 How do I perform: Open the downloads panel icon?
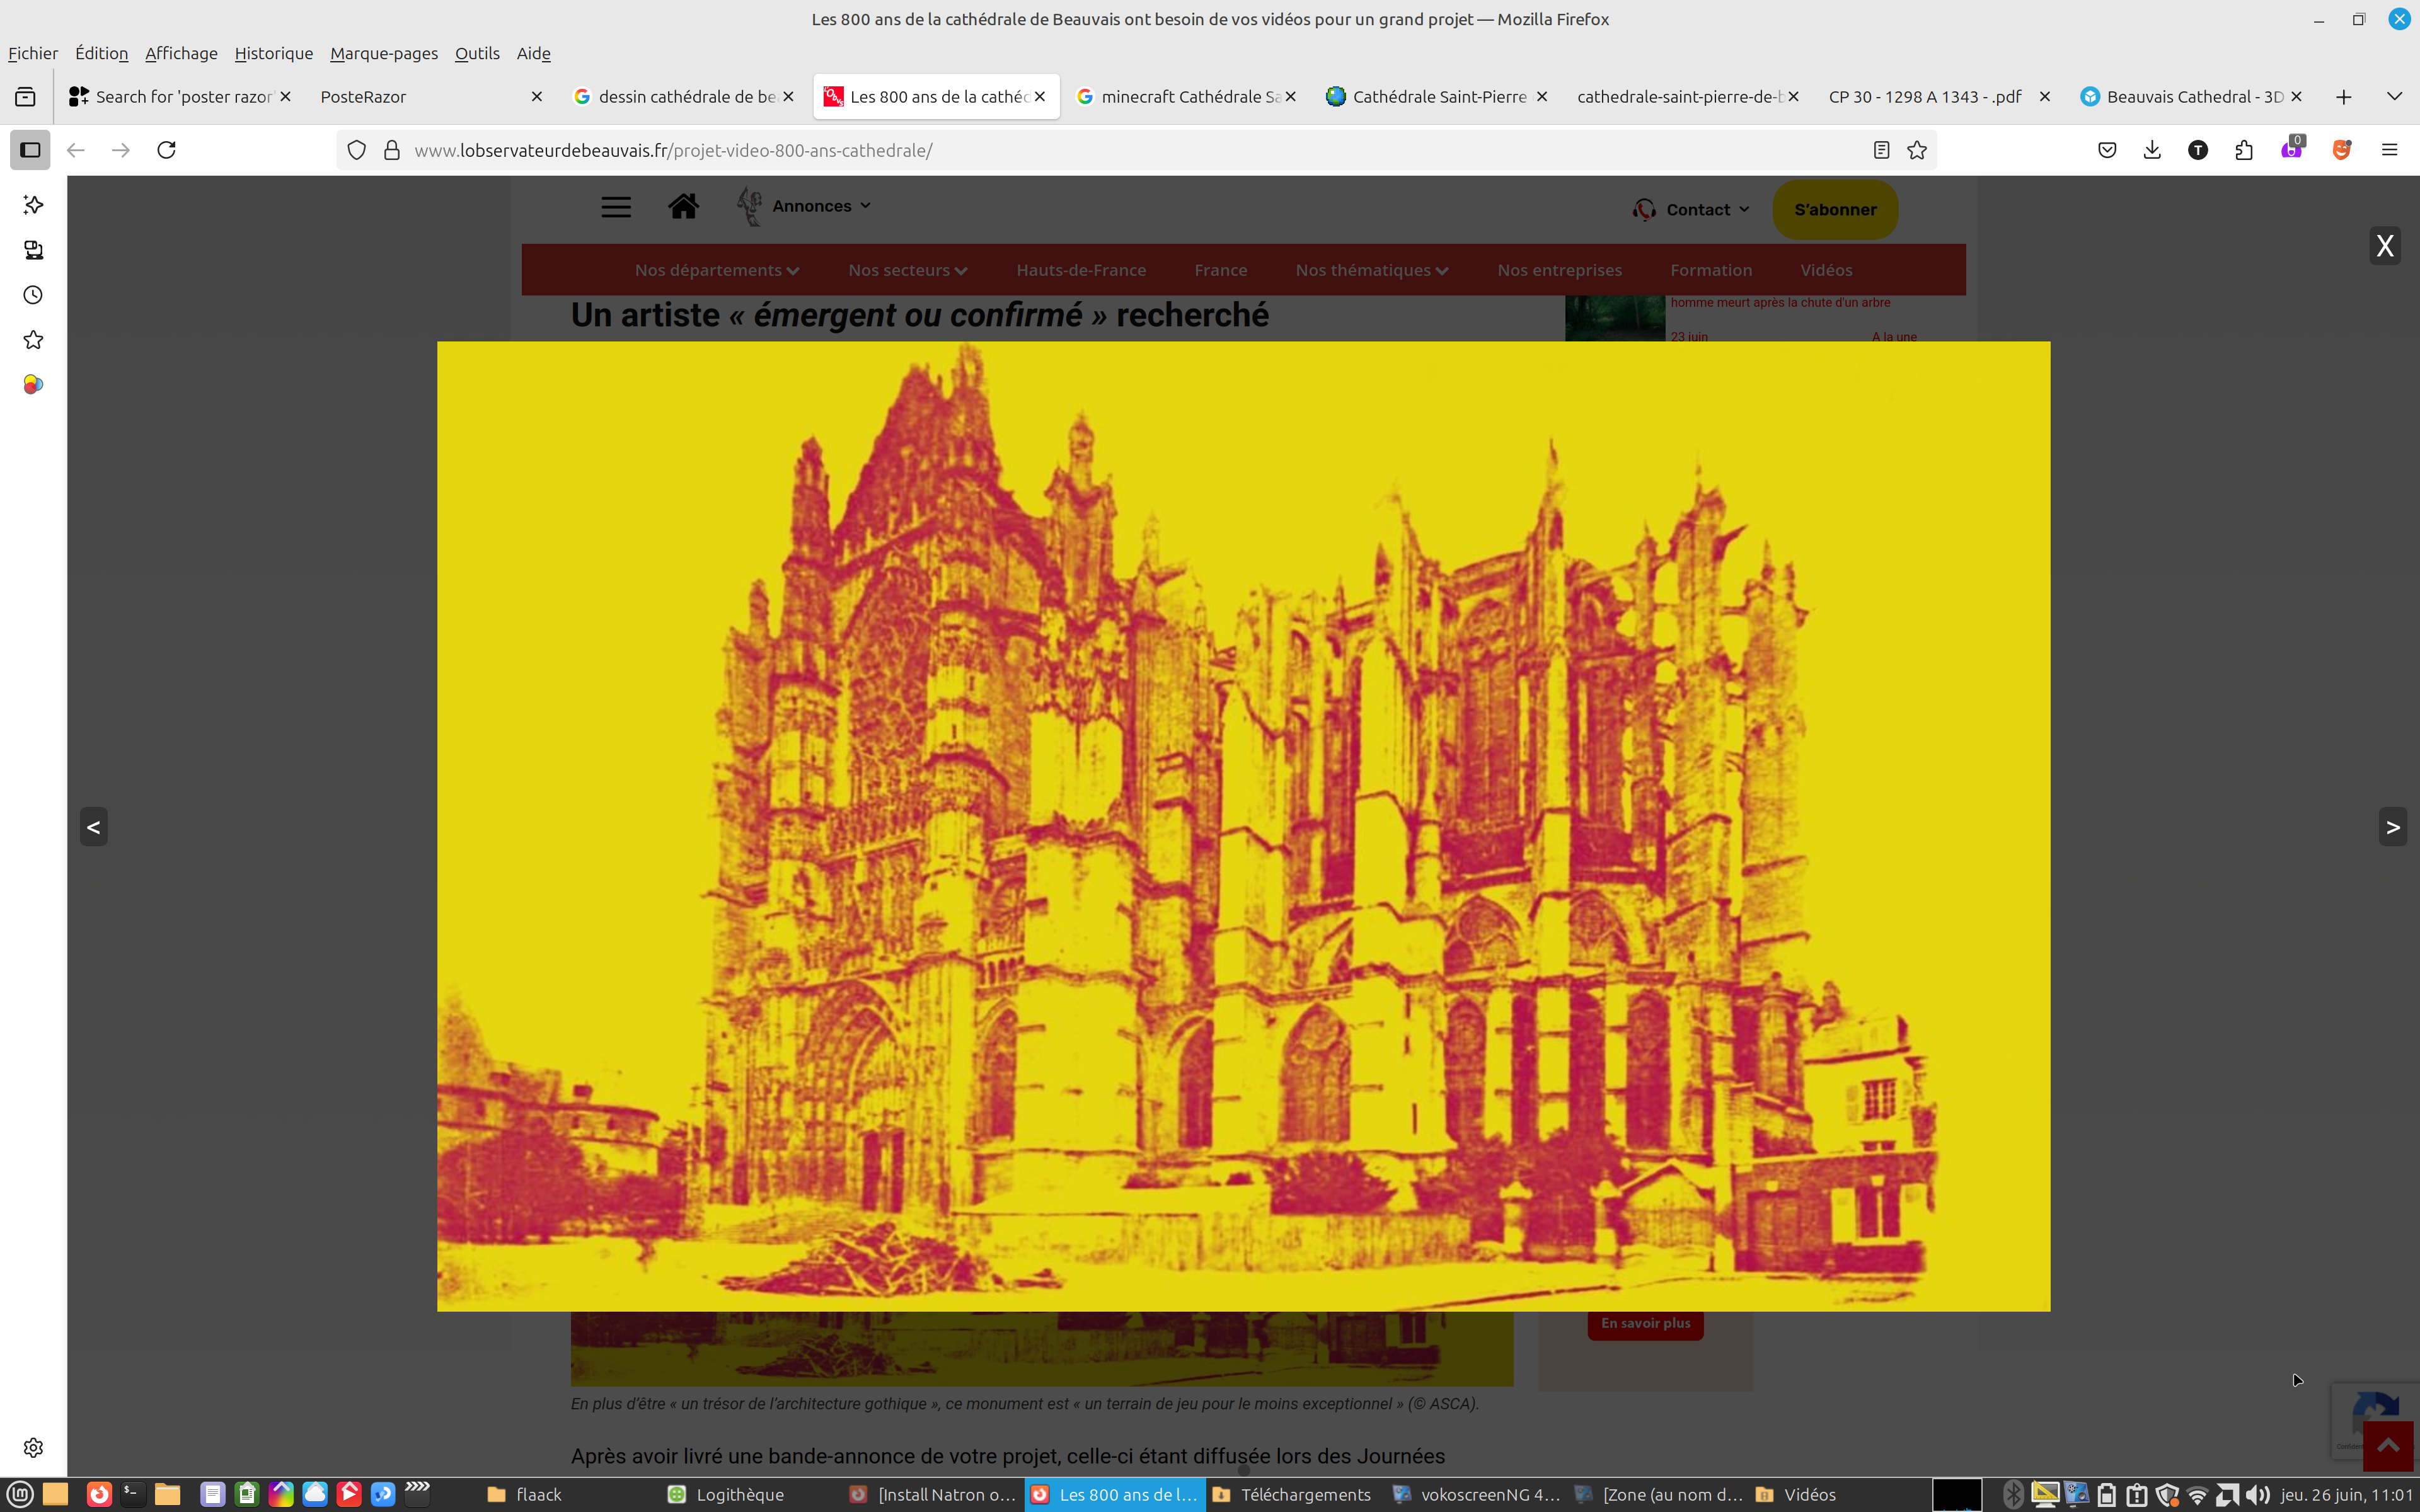[2152, 150]
